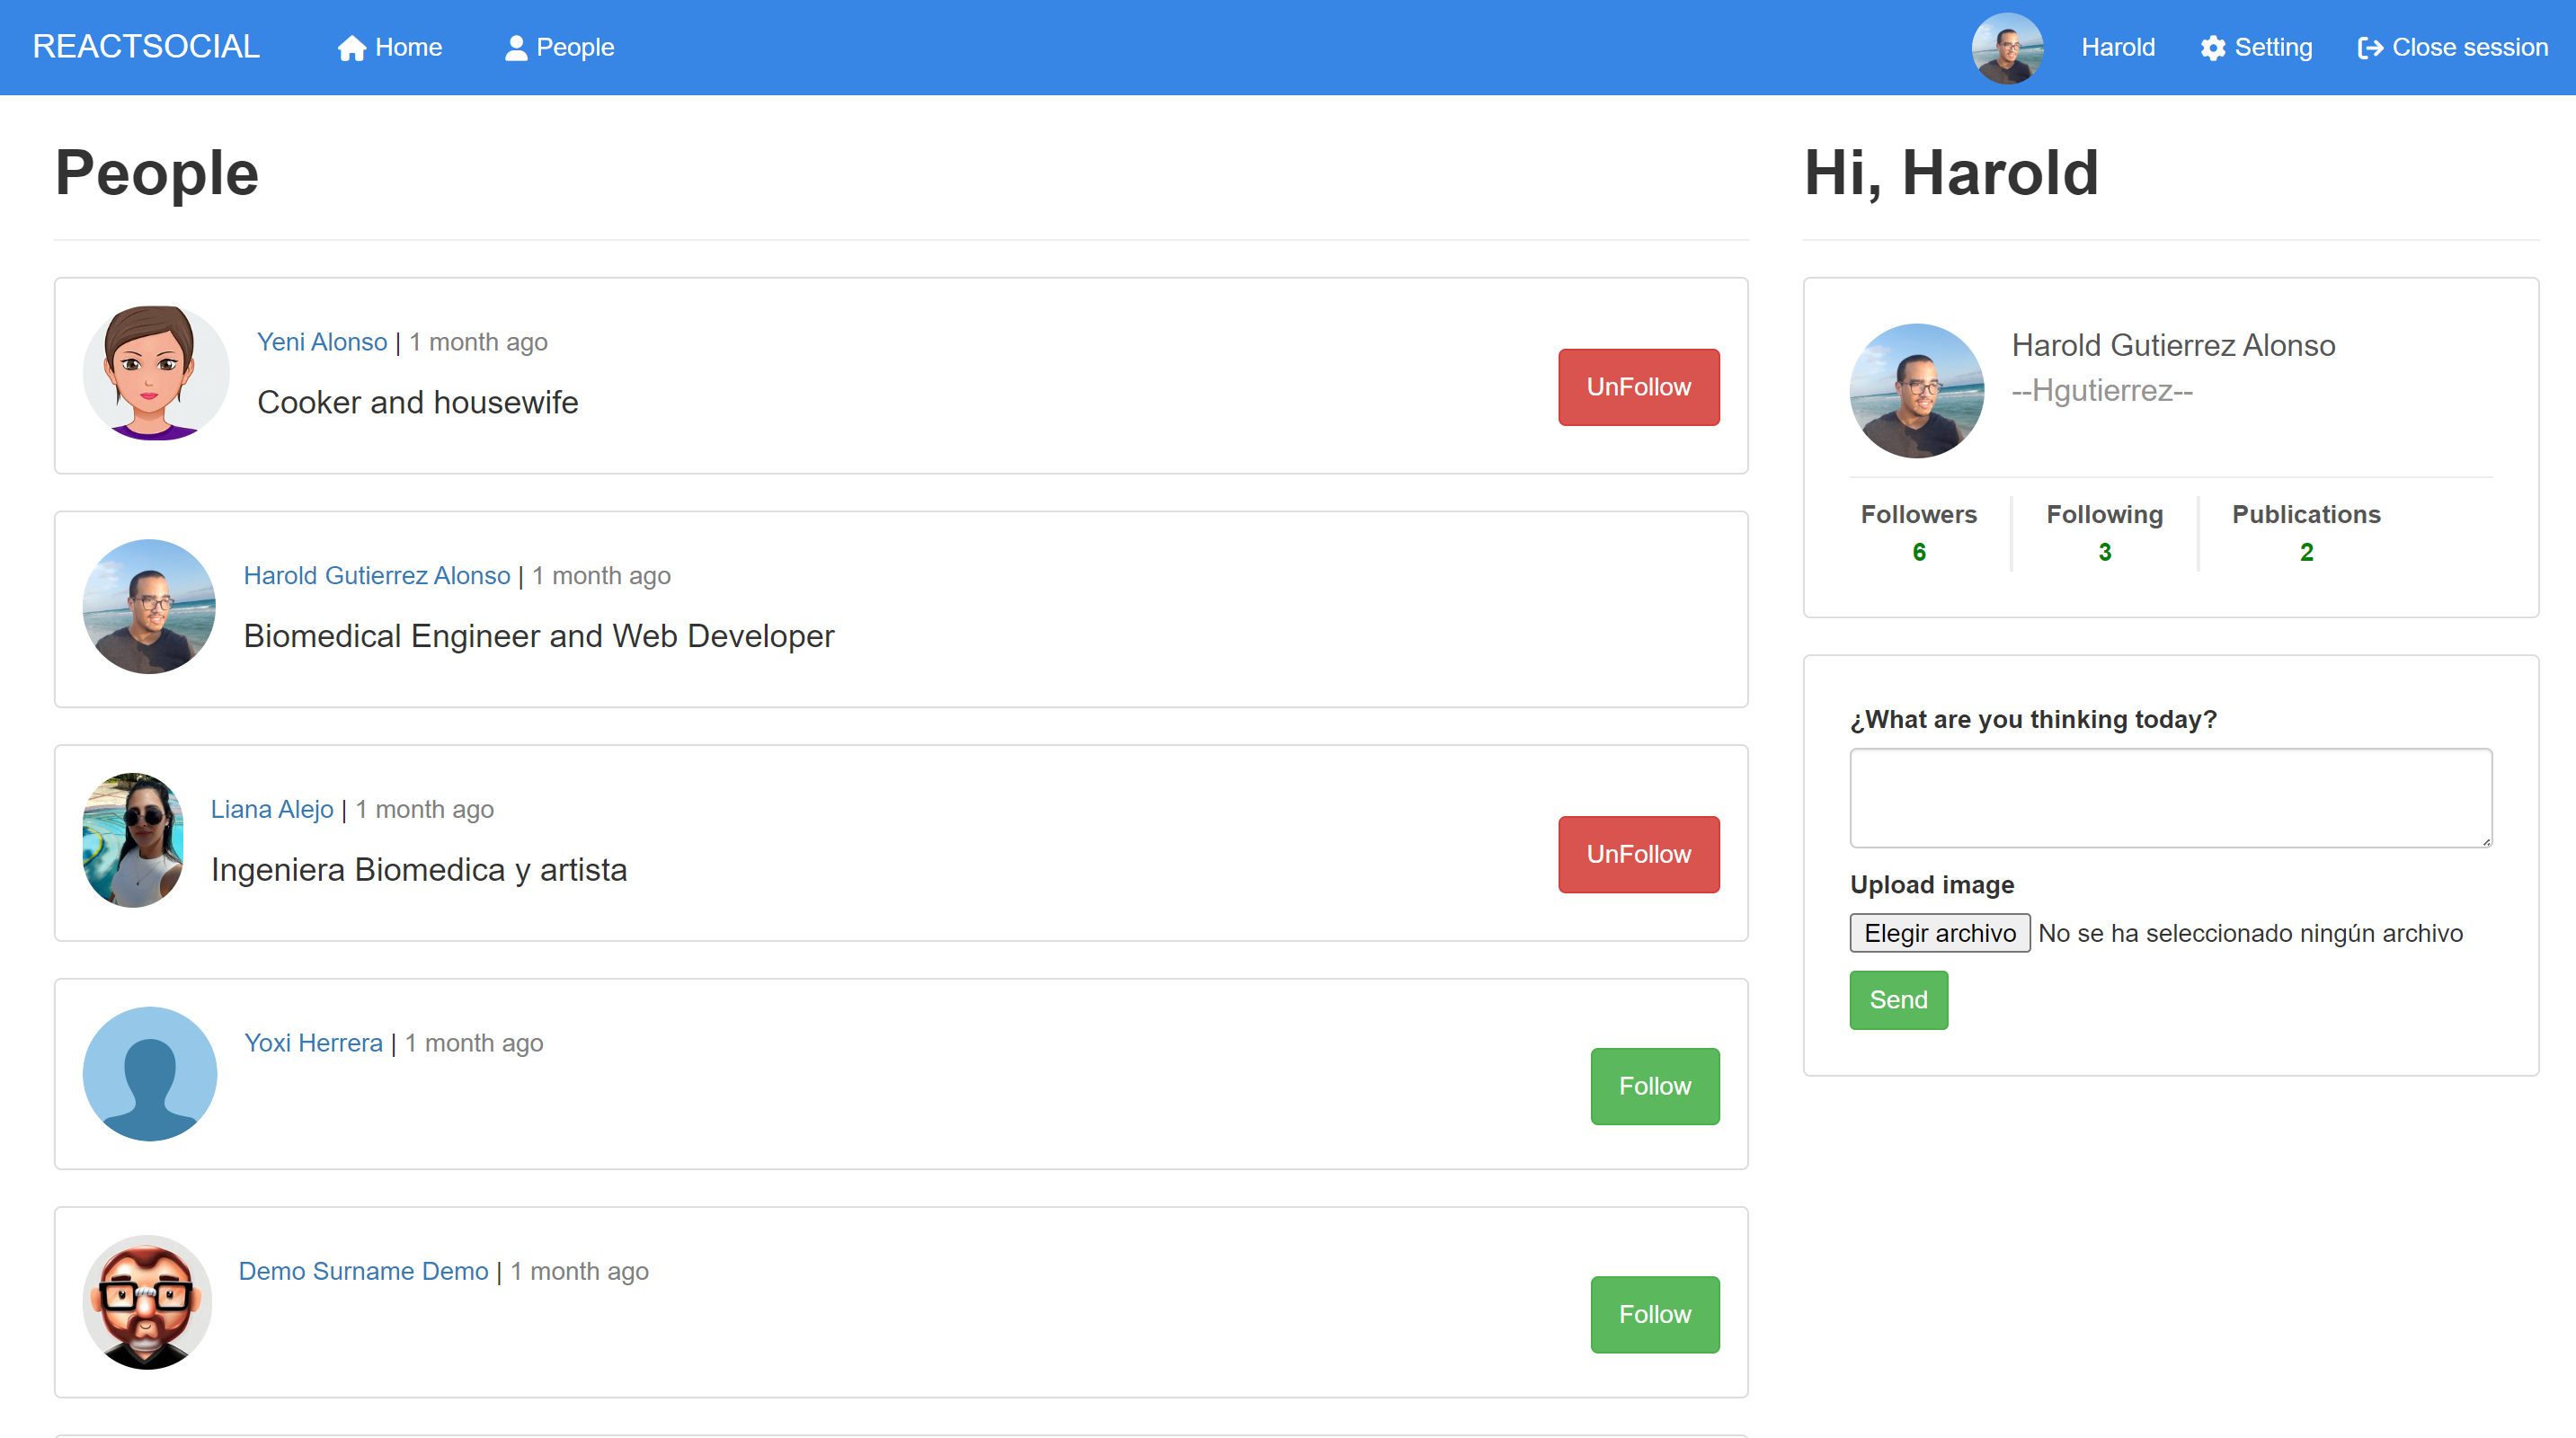Click the REACTSOCIAL brand title

[x=146, y=46]
